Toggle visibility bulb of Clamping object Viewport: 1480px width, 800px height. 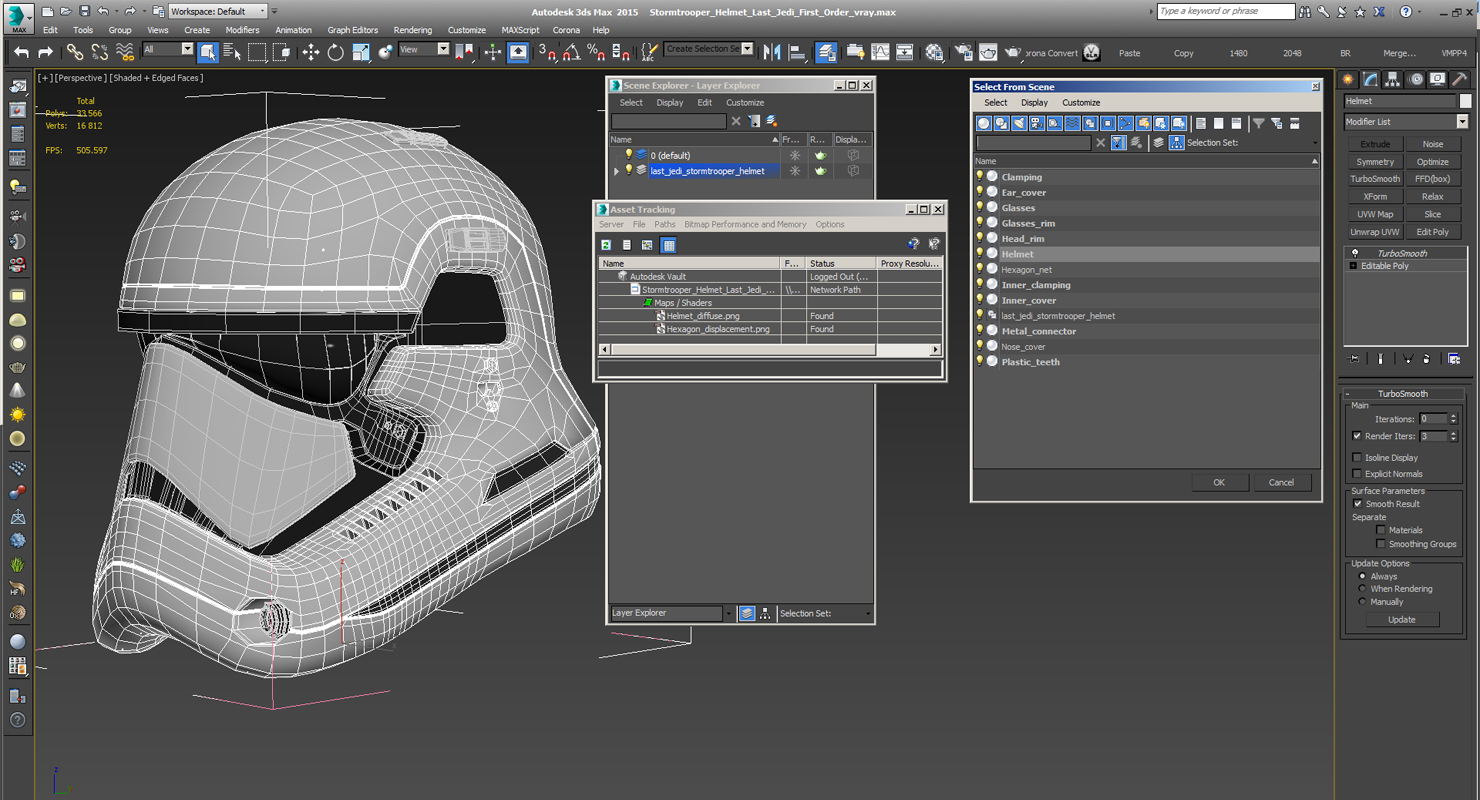980,177
